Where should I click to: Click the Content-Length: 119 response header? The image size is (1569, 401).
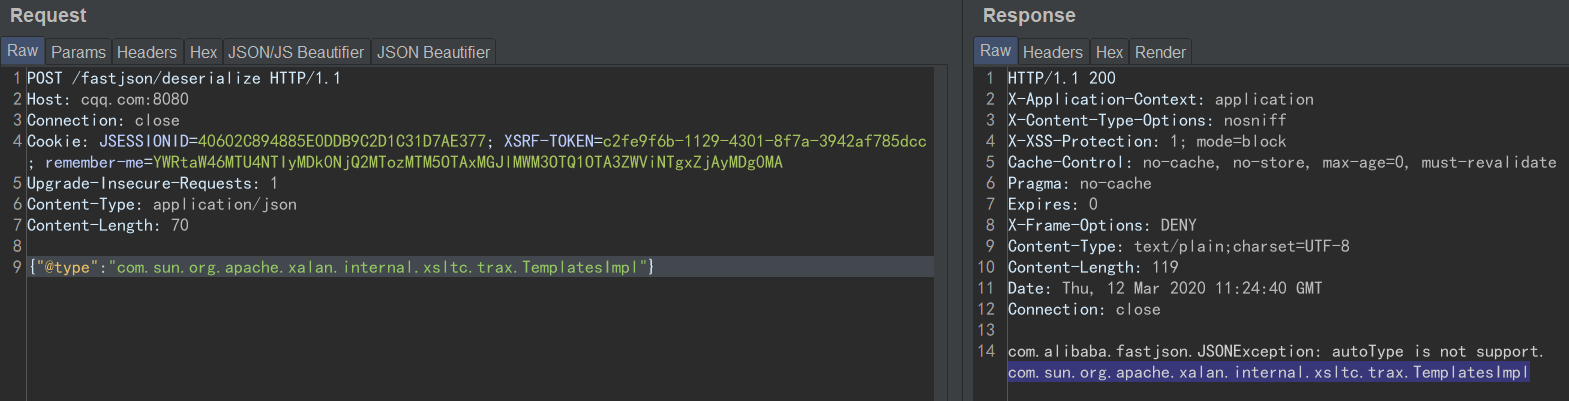point(1093,267)
